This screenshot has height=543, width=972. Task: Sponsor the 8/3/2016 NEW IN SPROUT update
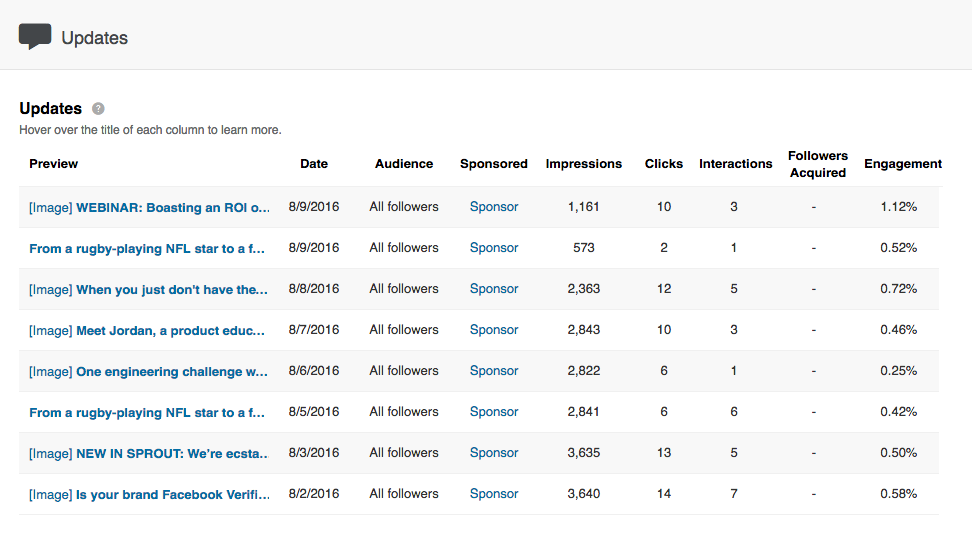(x=494, y=453)
